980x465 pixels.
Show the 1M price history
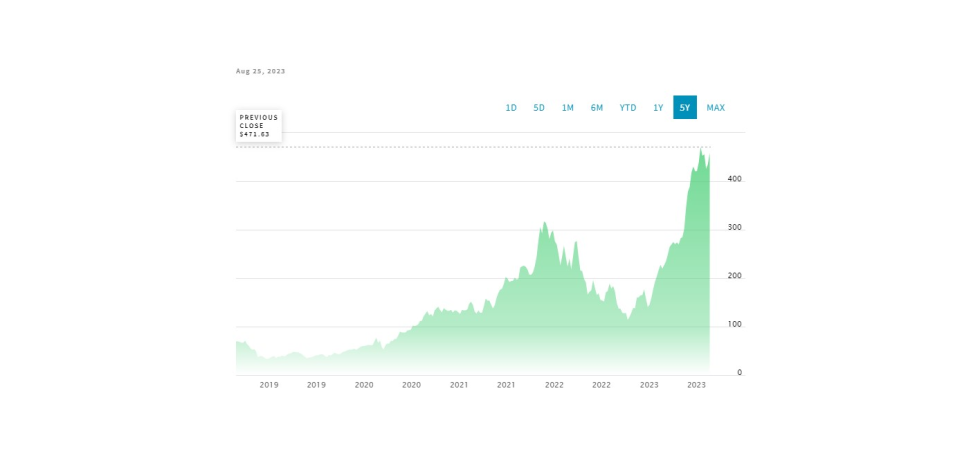coord(568,108)
